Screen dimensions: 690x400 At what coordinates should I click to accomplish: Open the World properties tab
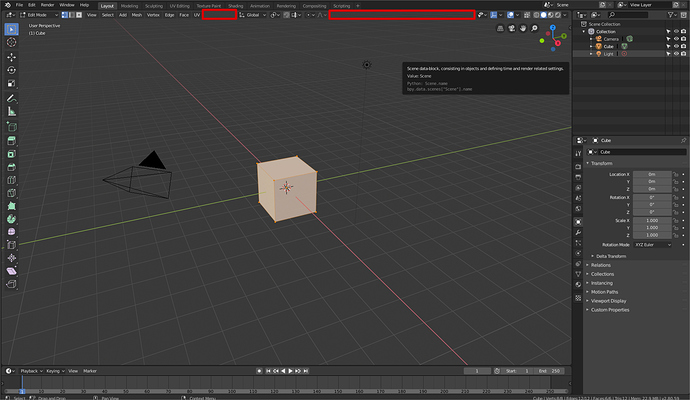point(578,209)
